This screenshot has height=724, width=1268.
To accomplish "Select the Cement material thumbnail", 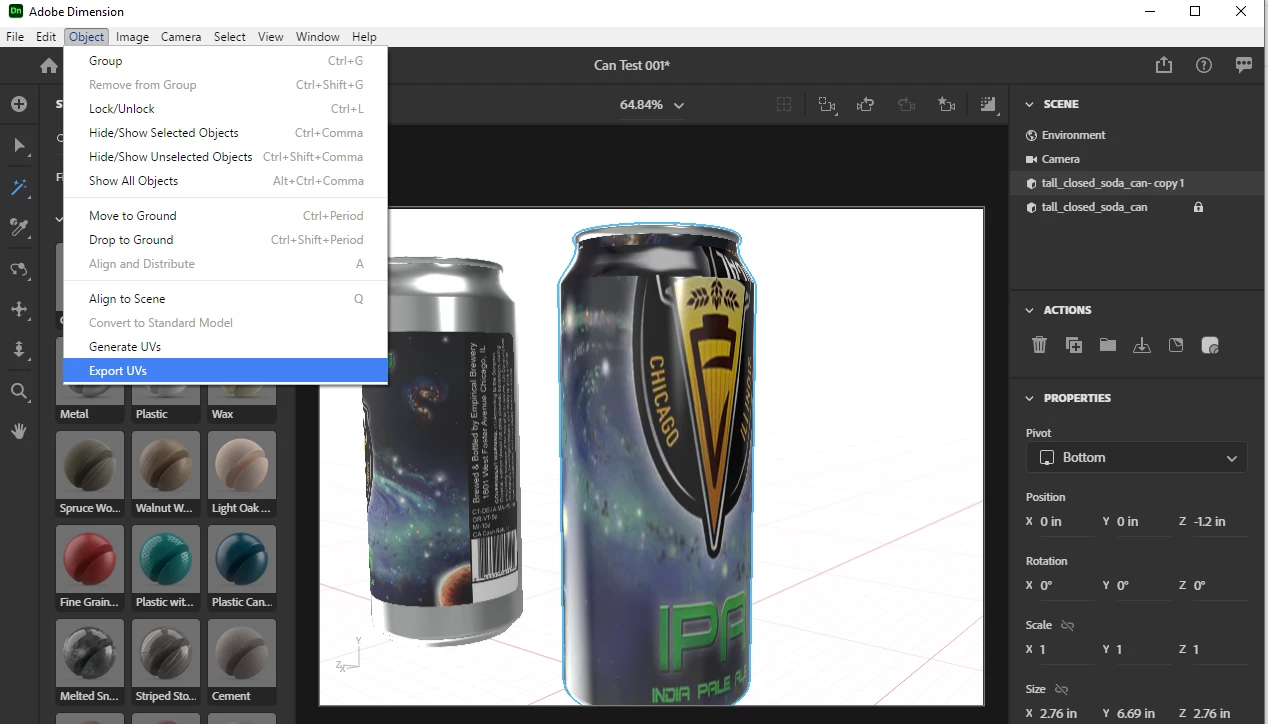I will point(242,662).
